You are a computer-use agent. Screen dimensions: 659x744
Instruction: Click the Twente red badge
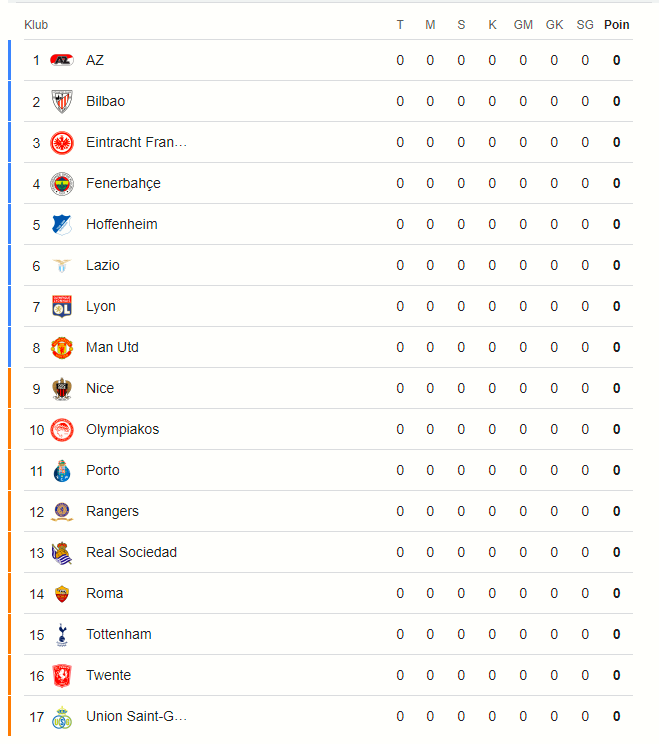tap(62, 676)
